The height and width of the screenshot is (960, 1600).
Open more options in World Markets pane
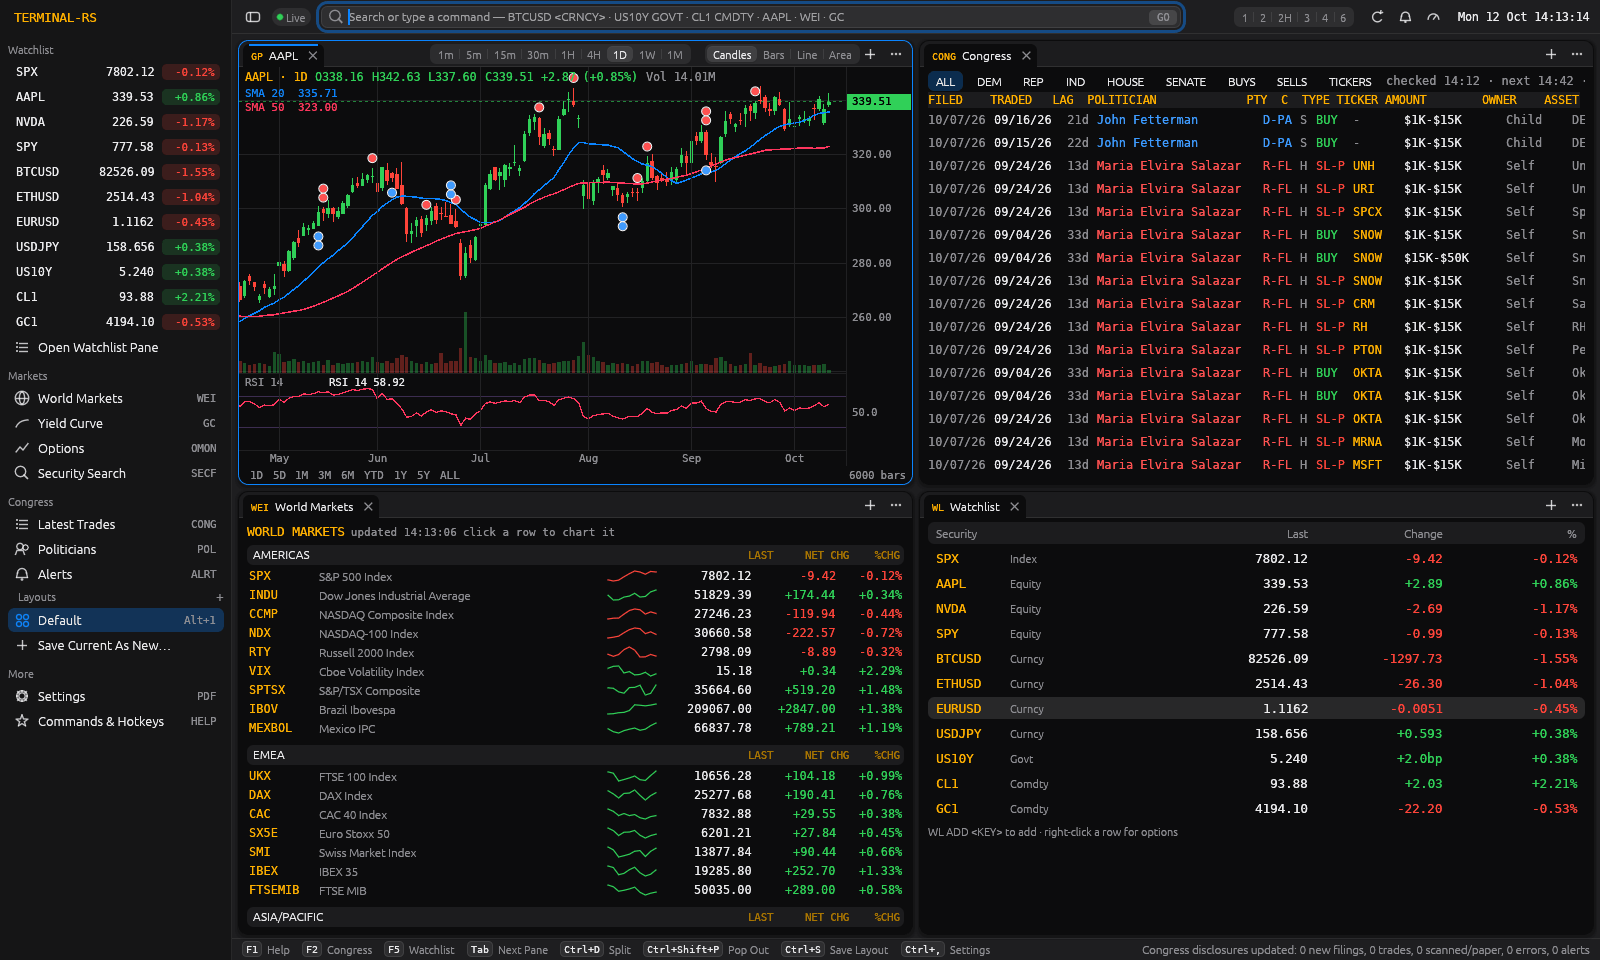pos(895,506)
